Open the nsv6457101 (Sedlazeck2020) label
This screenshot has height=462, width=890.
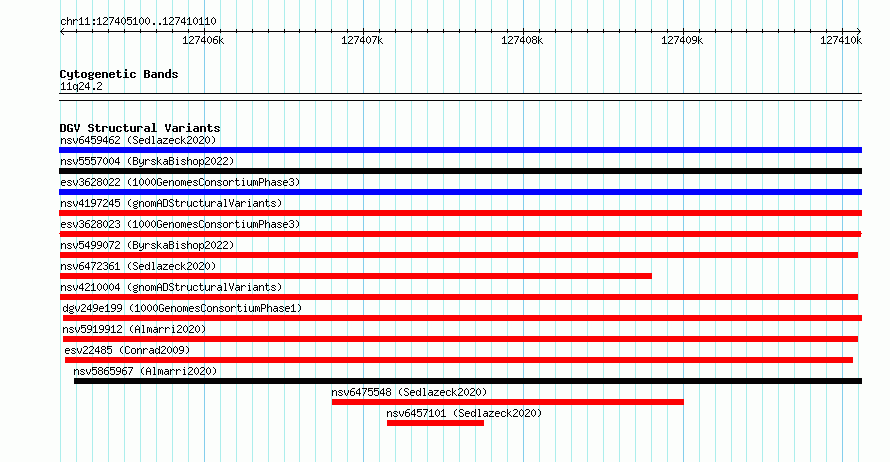point(464,413)
